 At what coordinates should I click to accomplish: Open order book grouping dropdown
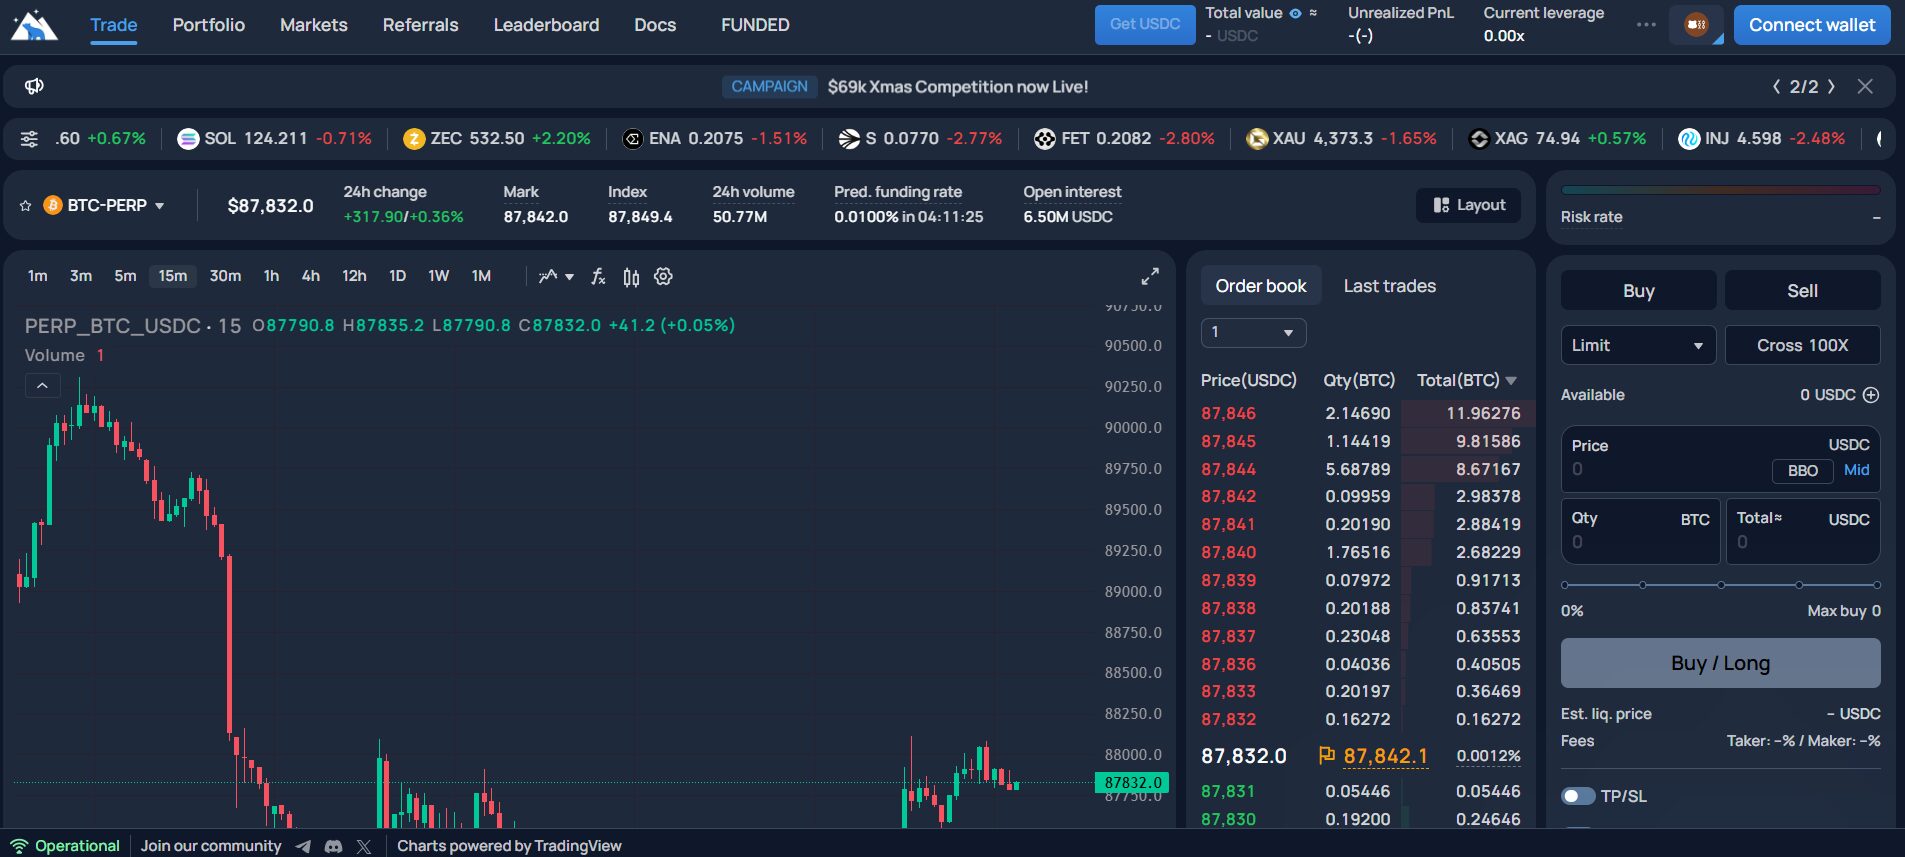(1253, 333)
